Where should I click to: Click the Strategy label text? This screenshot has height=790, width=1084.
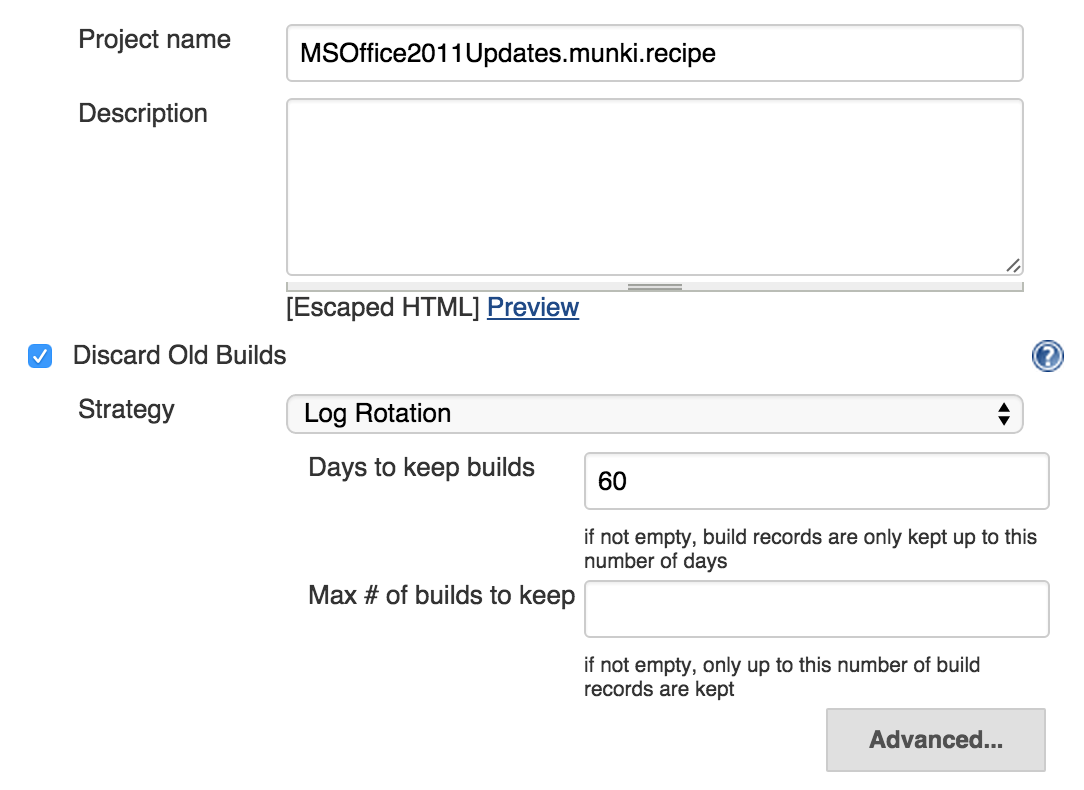click(127, 409)
